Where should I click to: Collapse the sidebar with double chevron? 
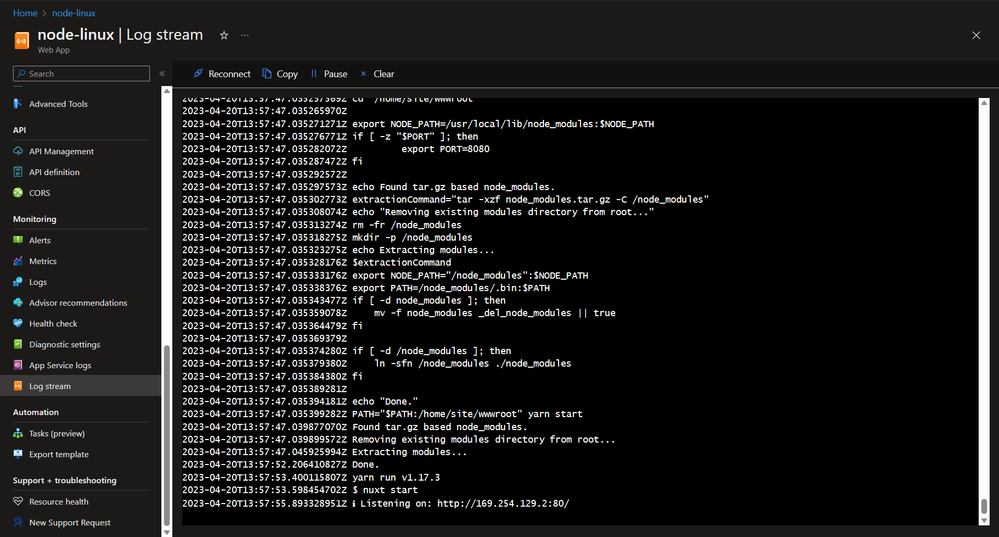click(162, 73)
